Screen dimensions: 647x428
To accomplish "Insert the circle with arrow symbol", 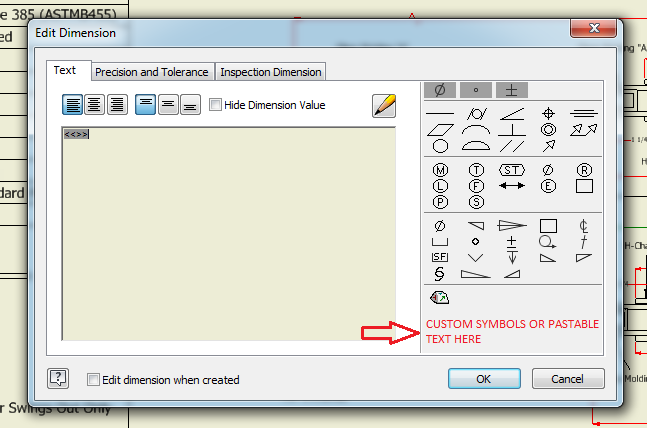I will click(547, 242).
